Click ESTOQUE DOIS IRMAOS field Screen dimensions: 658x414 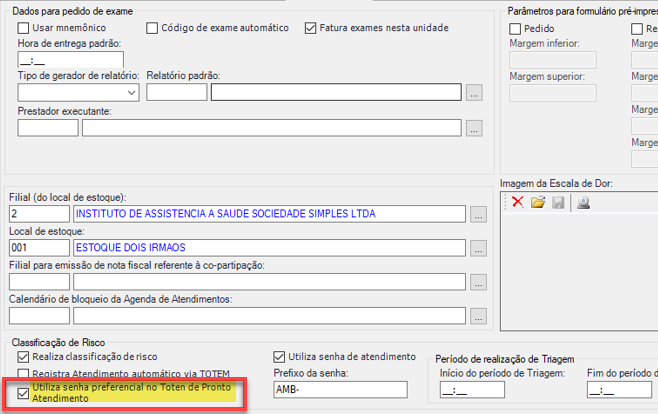coord(269,248)
